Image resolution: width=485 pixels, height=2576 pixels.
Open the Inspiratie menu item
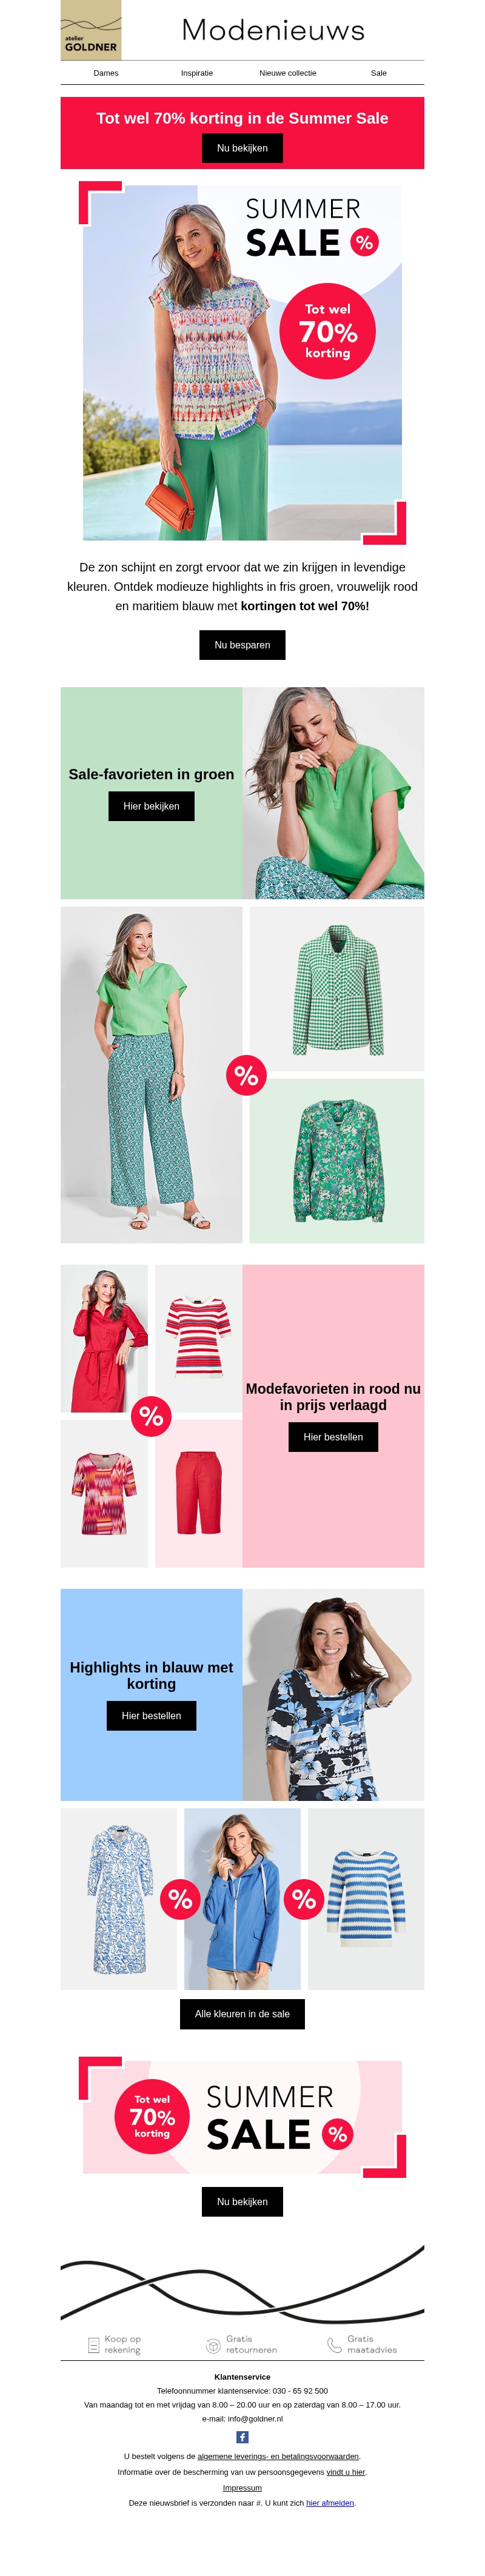point(197,73)
